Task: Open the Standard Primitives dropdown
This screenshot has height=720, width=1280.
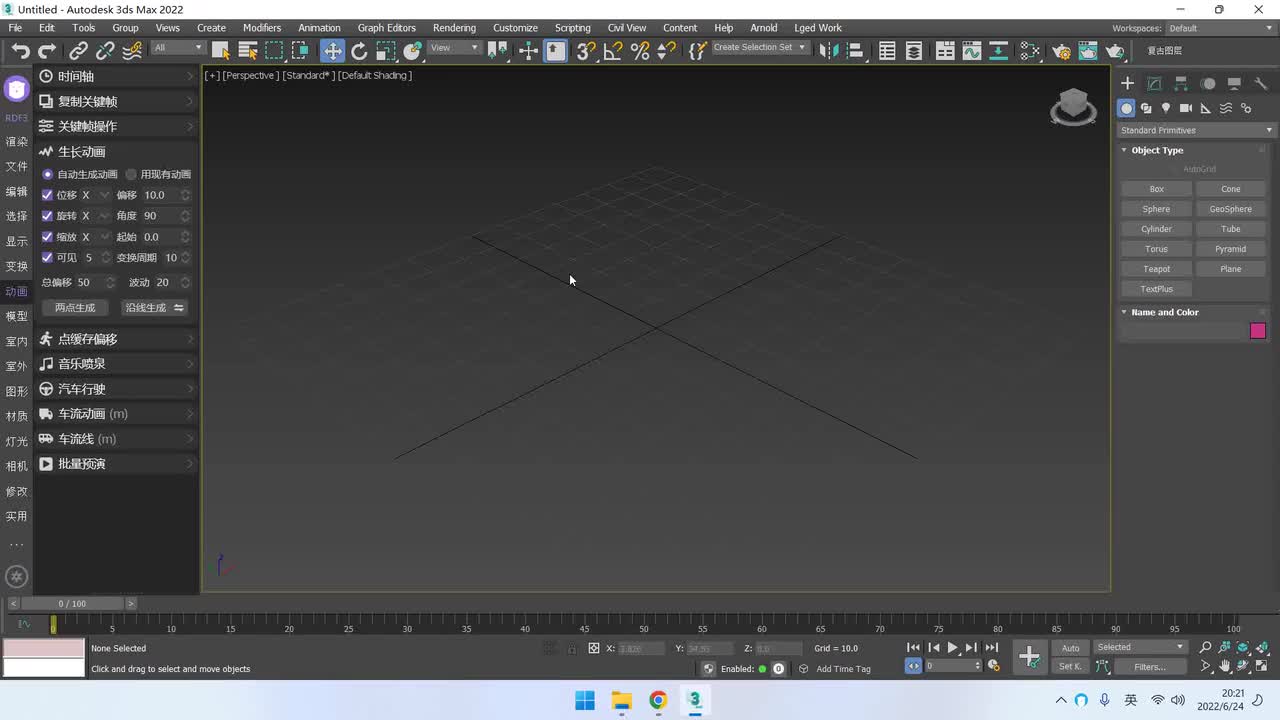Action: 1196,130
